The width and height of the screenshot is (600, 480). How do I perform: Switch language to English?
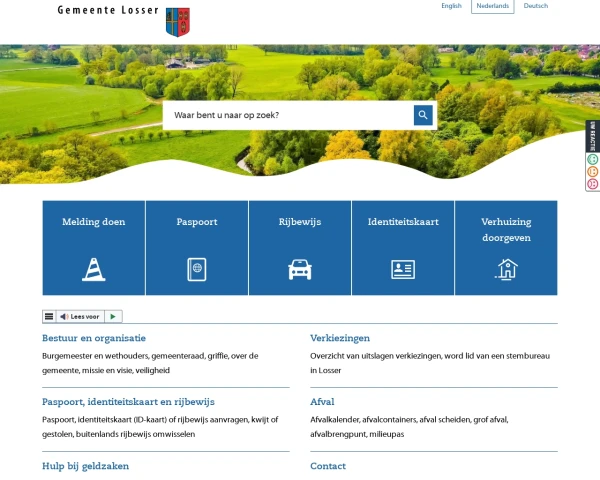[x=452, y=6]
